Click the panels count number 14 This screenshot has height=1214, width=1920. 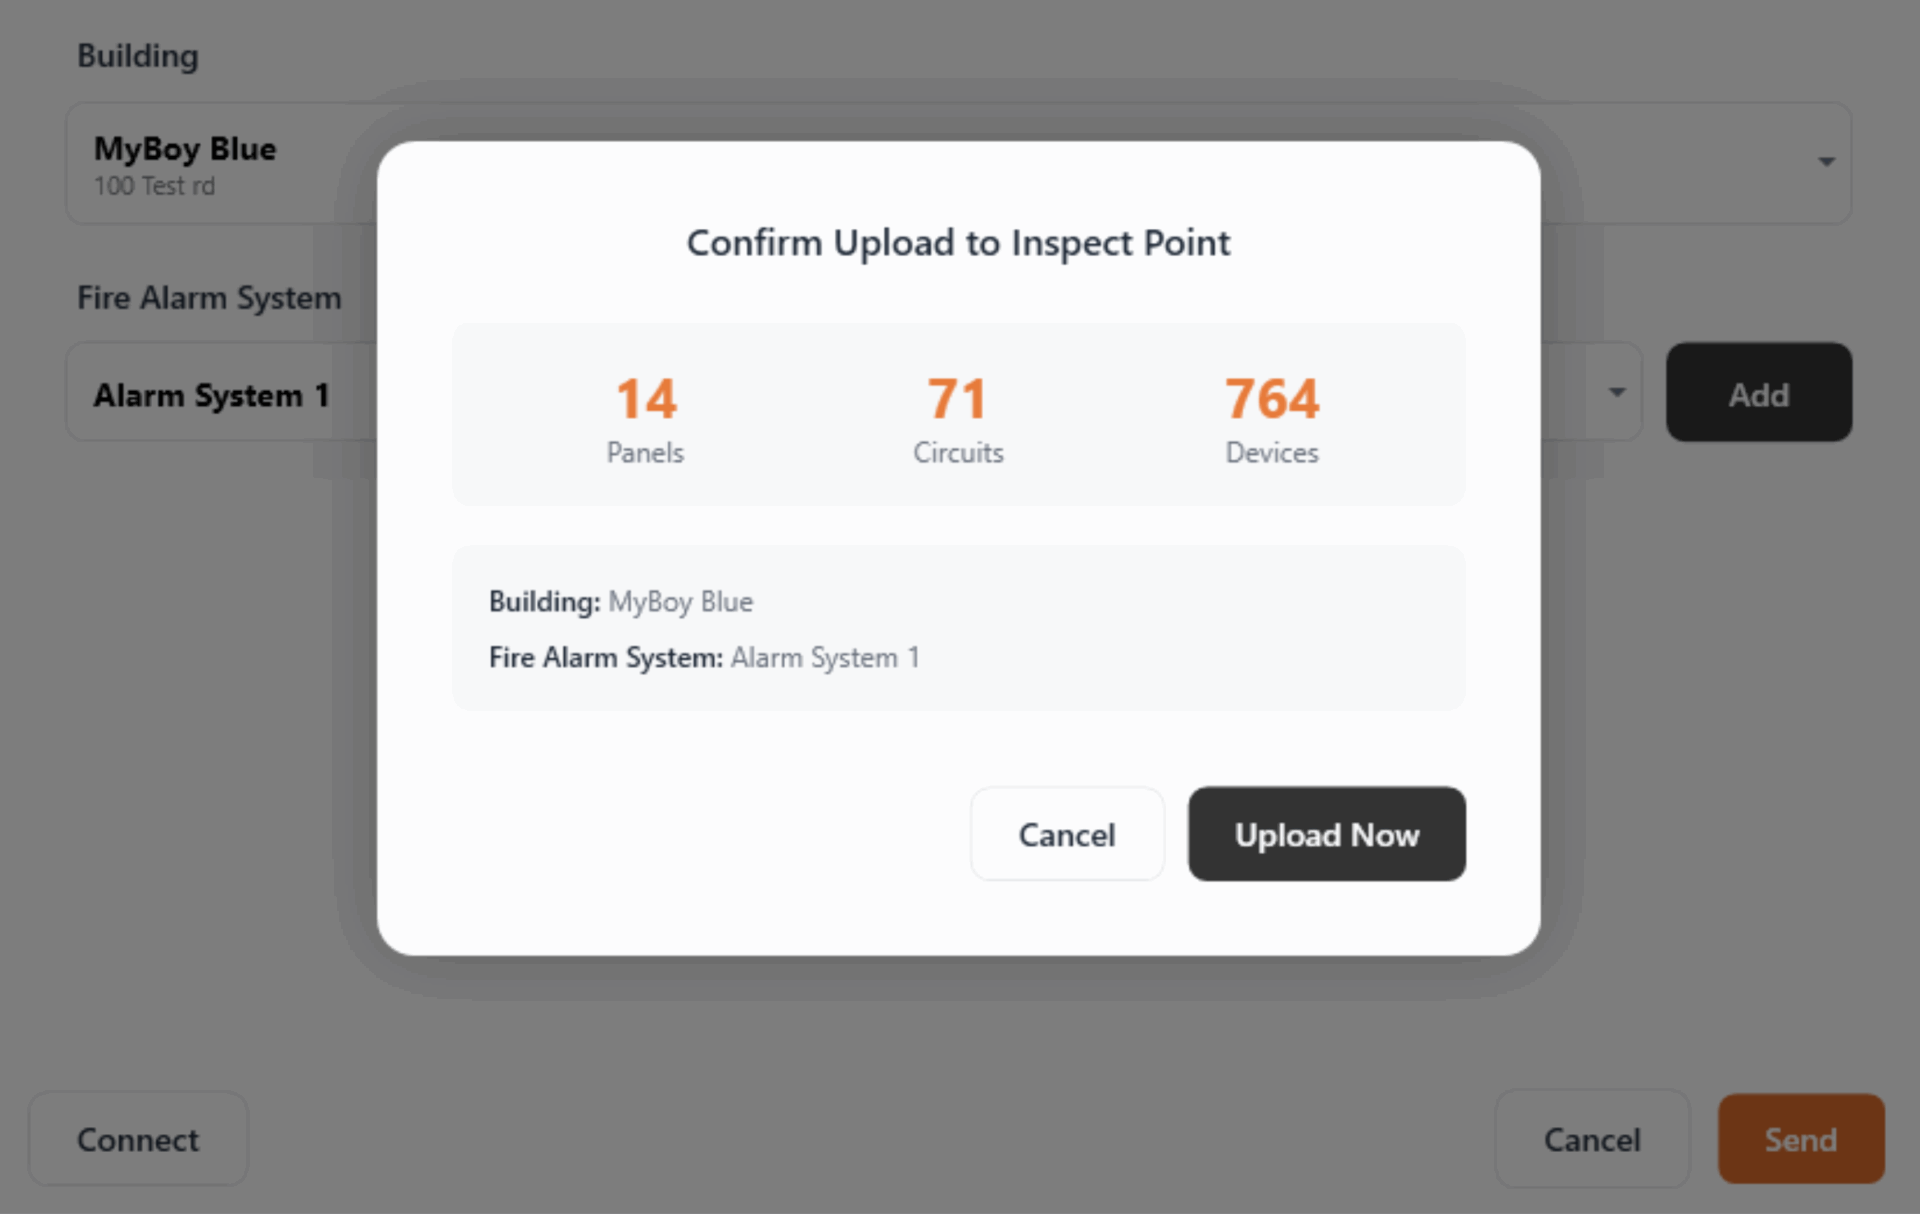646,399
